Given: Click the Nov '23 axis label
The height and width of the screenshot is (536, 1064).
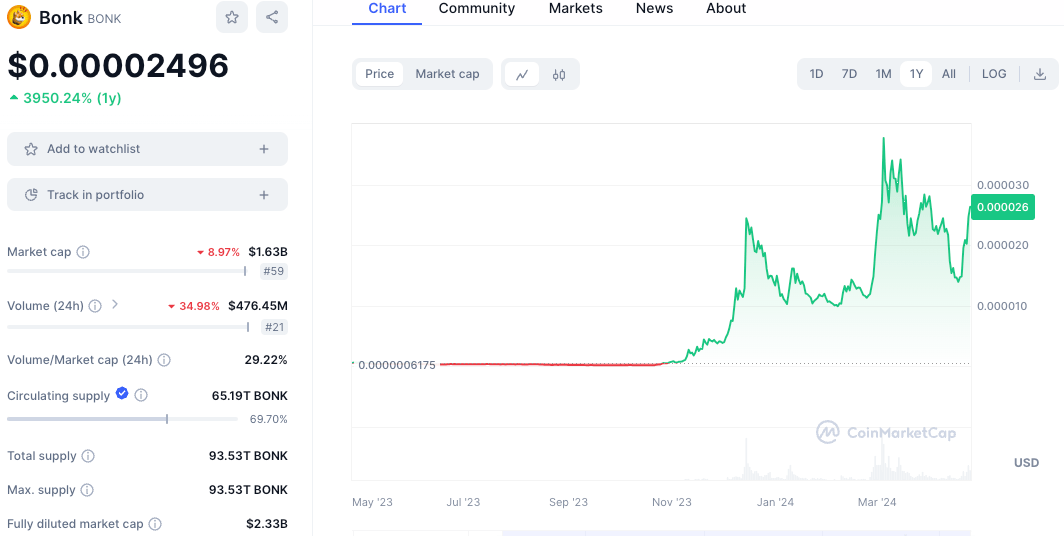Looking at the screenshot, I should [672, 502].
